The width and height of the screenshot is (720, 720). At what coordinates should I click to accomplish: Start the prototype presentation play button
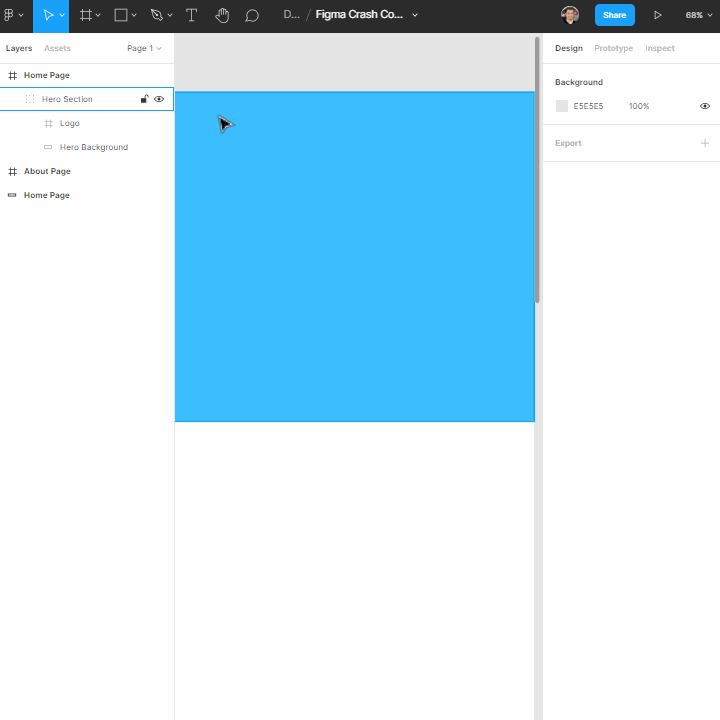[x=658, y=15]
